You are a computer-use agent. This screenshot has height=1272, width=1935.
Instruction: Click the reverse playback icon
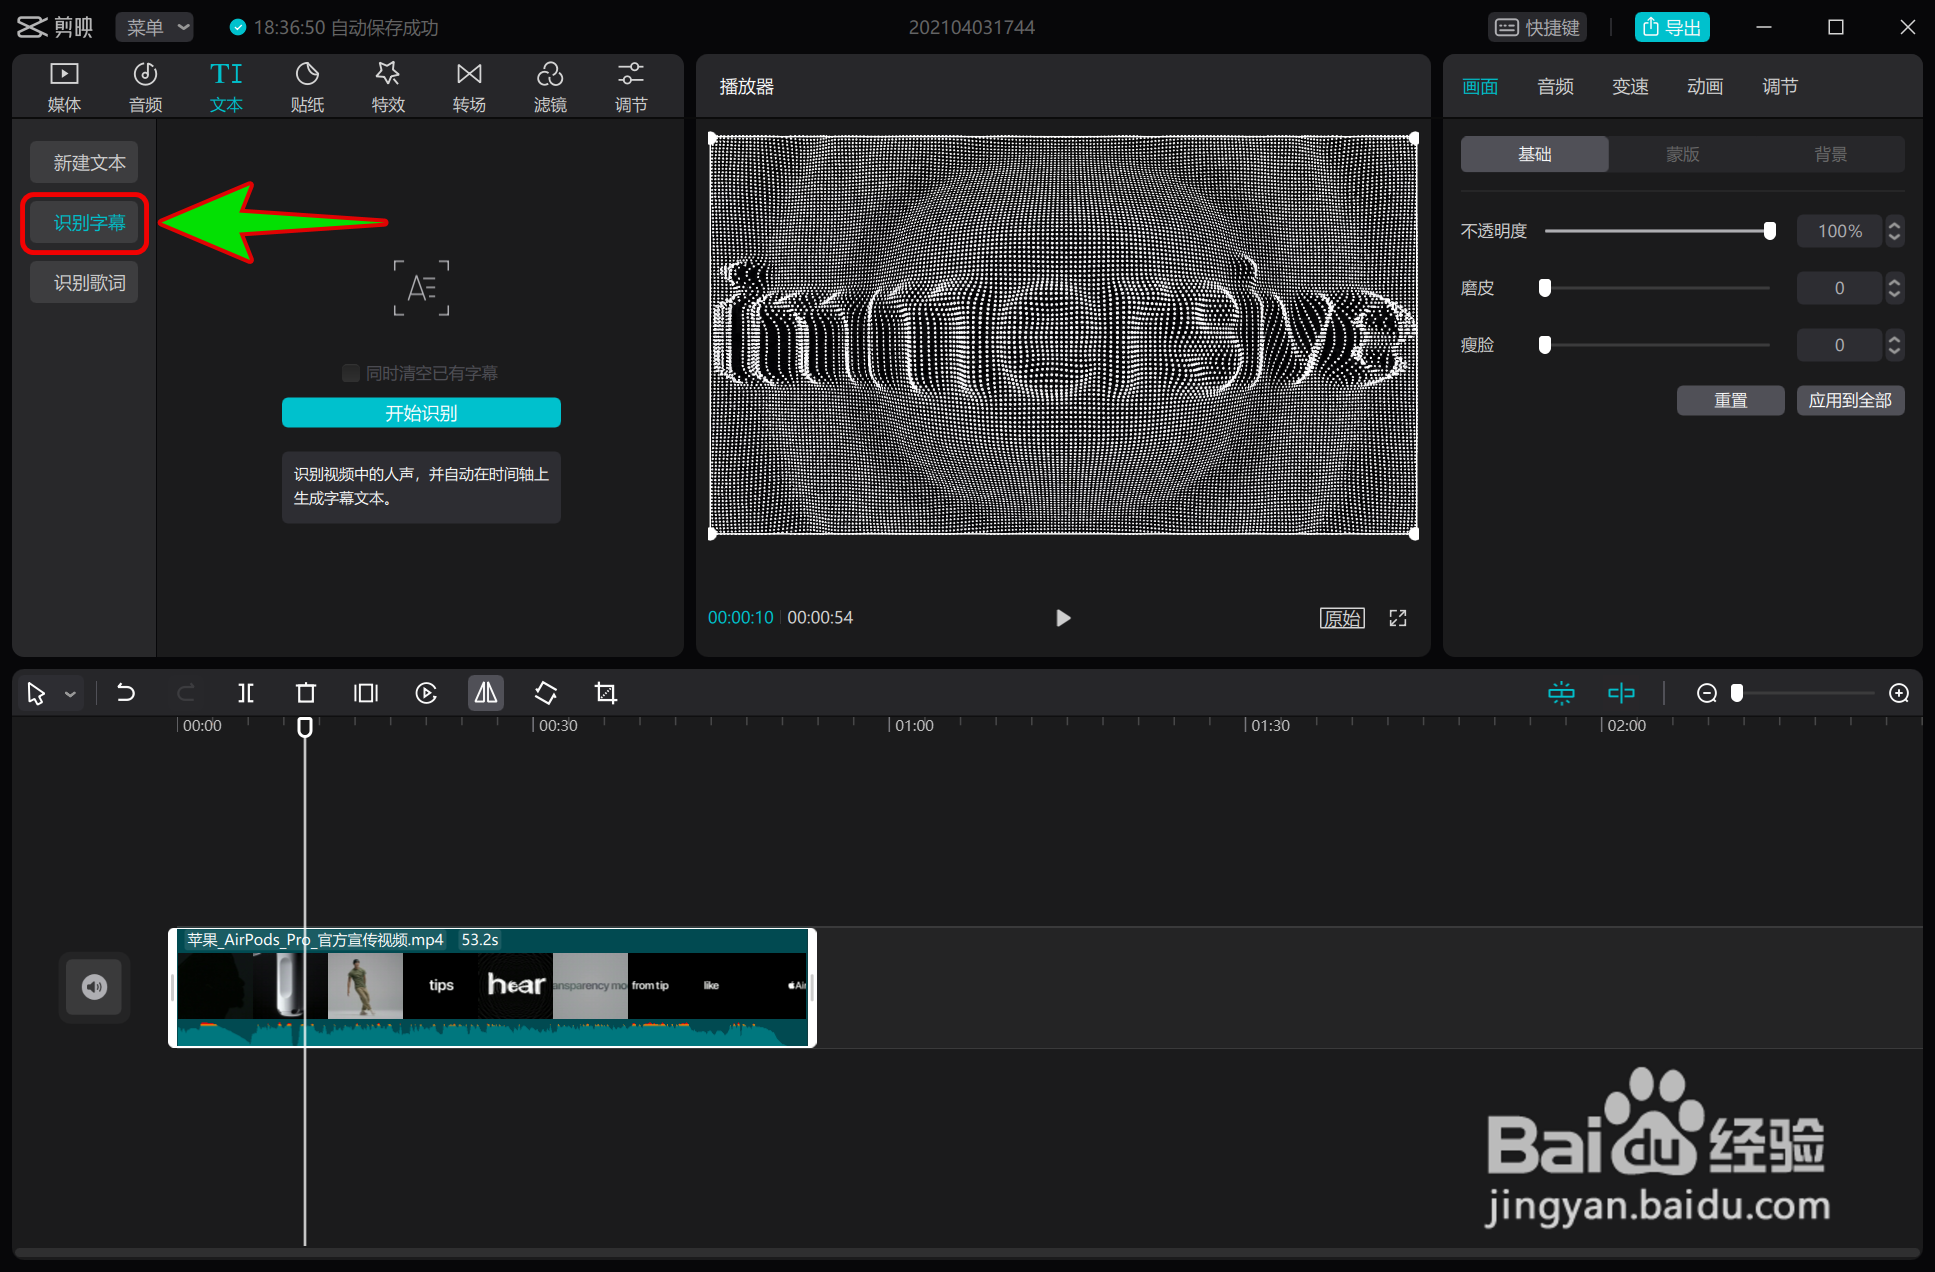[426, 693]
